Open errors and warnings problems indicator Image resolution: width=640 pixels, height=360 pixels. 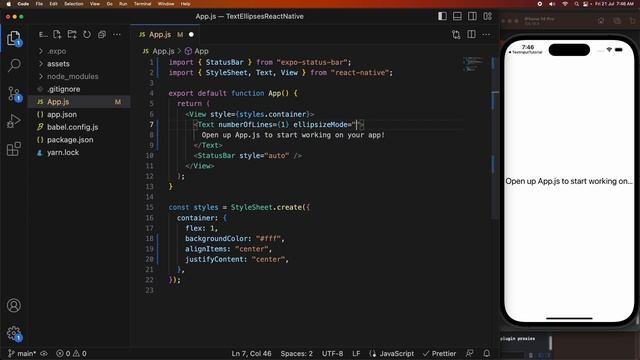click(x=71, y=353)
